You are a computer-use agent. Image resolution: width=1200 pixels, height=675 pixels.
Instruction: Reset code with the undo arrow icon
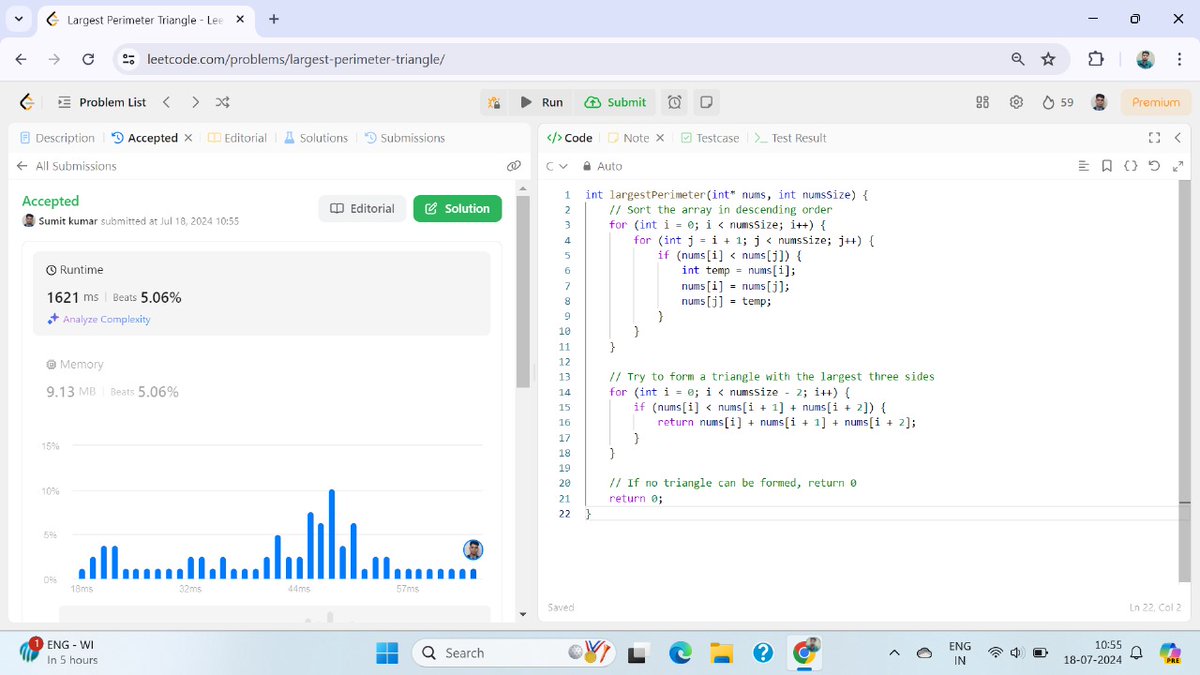(1154, 166)
